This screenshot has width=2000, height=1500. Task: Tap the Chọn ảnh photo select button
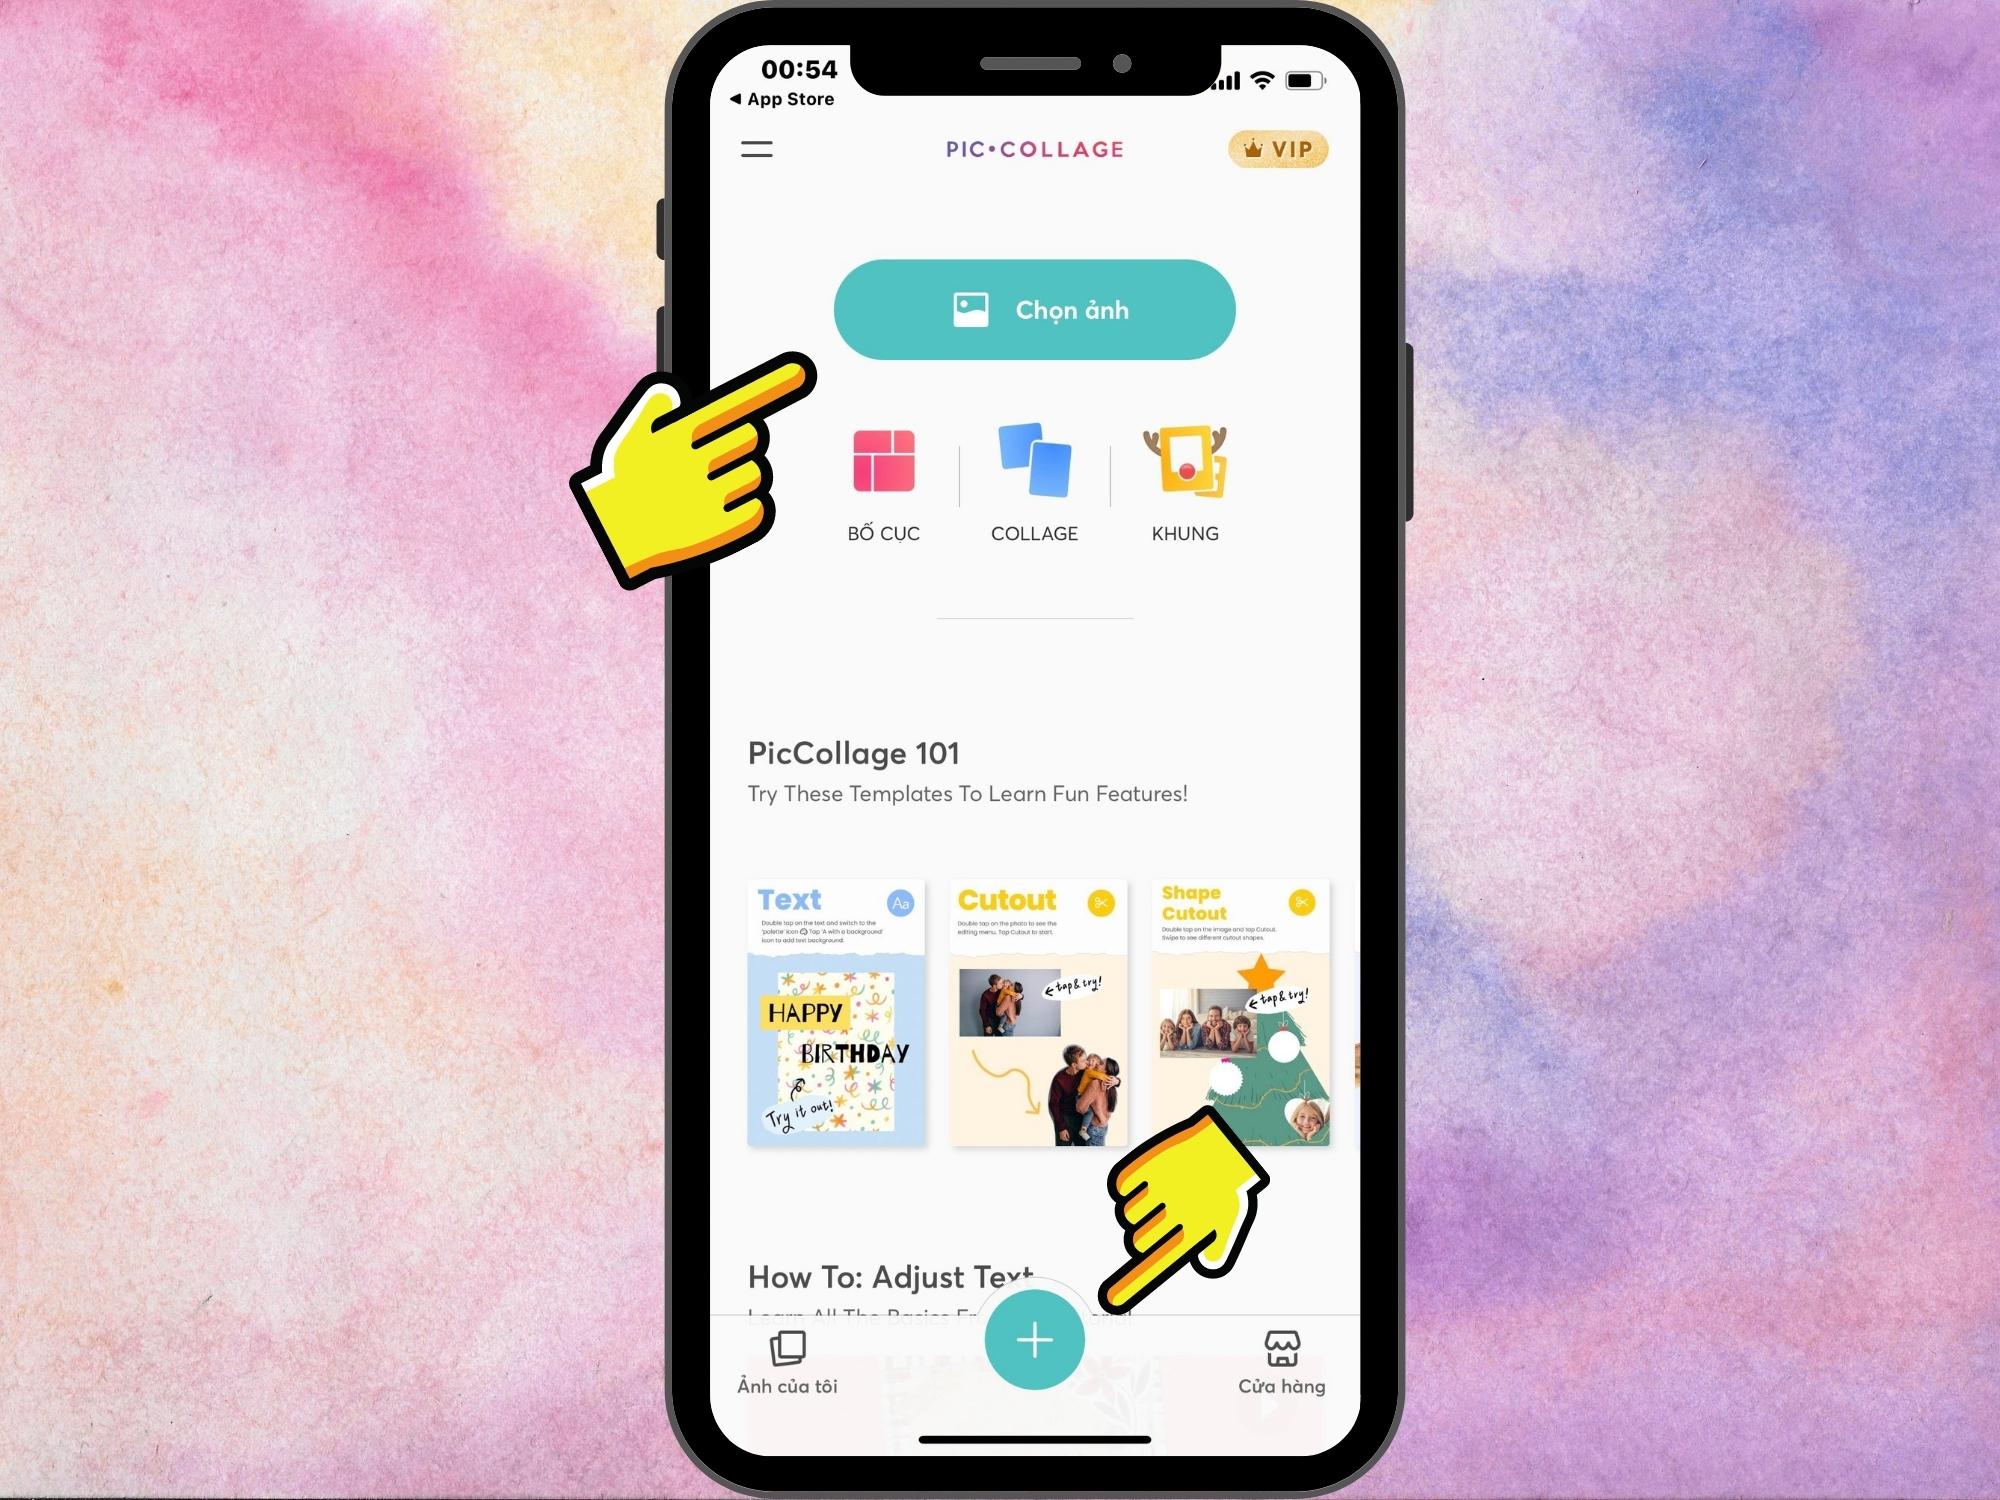point(1035,309)
